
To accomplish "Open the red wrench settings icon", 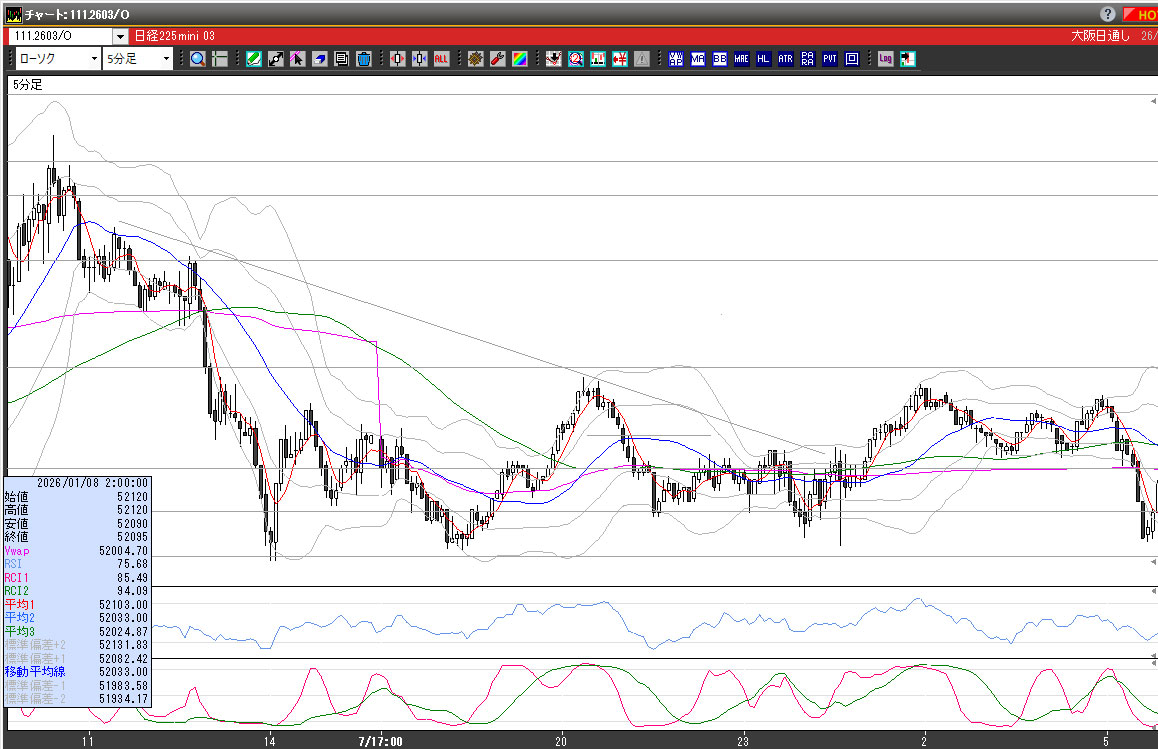I will tap(497, 59).
